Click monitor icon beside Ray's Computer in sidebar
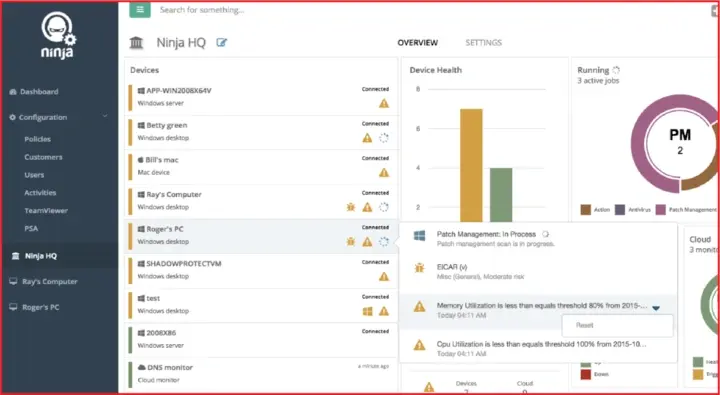Viewport: 720px width, 395px height. click(13, 282)
